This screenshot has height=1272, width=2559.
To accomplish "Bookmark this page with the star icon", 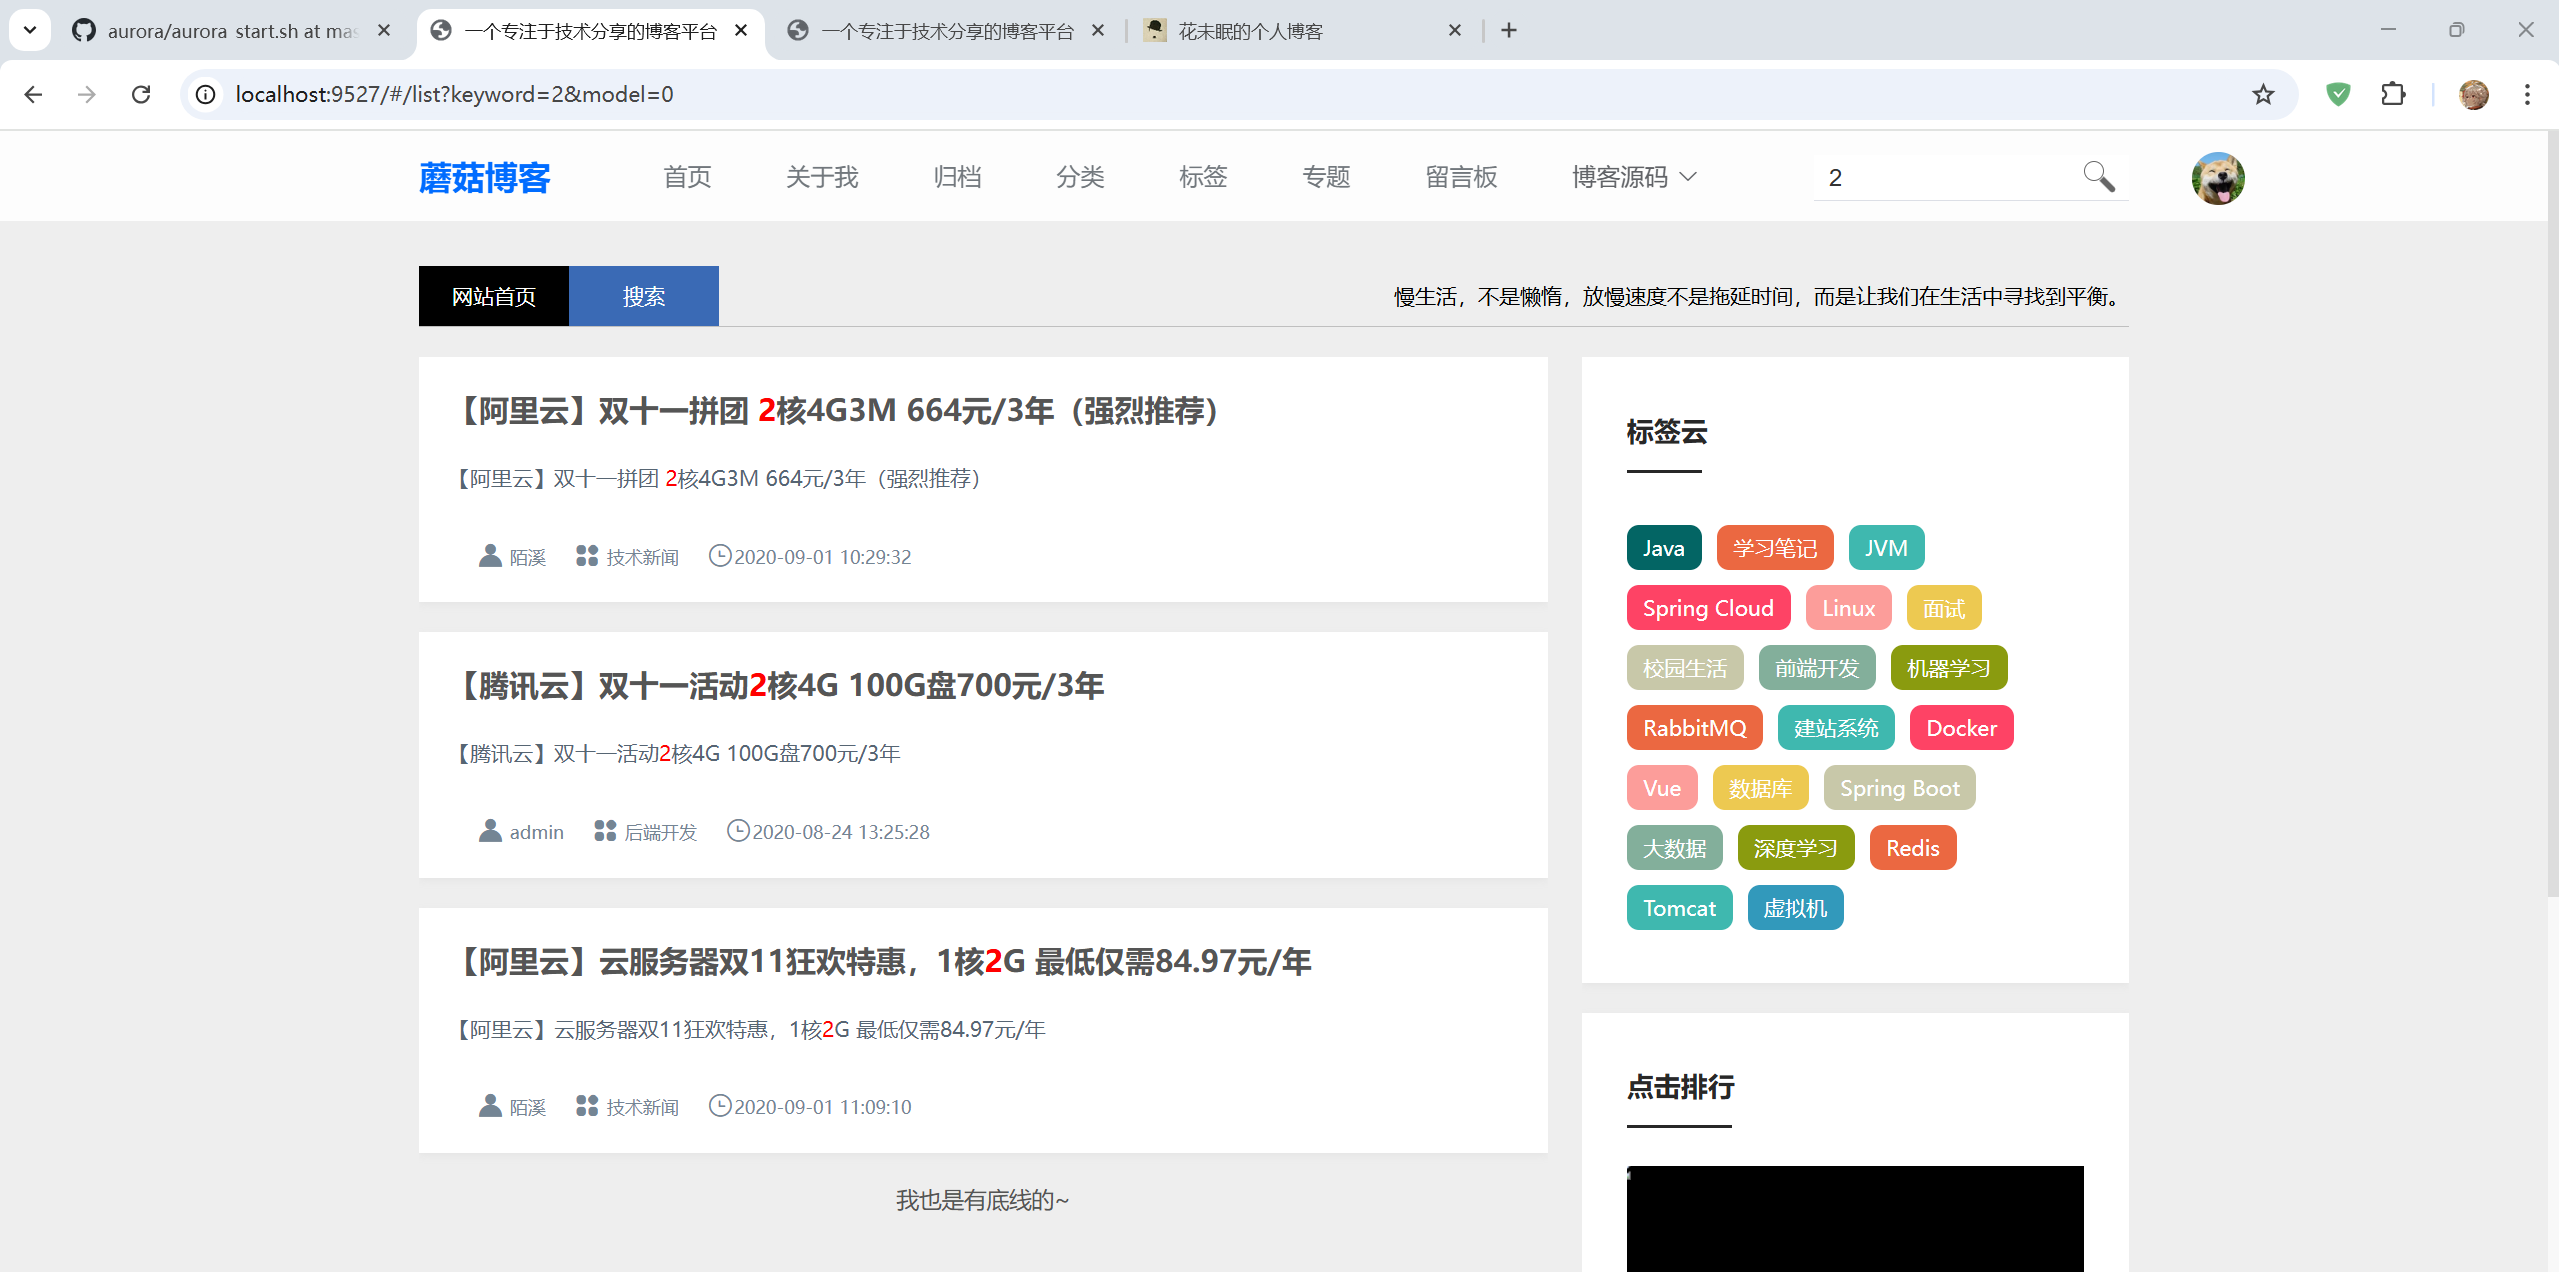I will (x=2263, y=94).
